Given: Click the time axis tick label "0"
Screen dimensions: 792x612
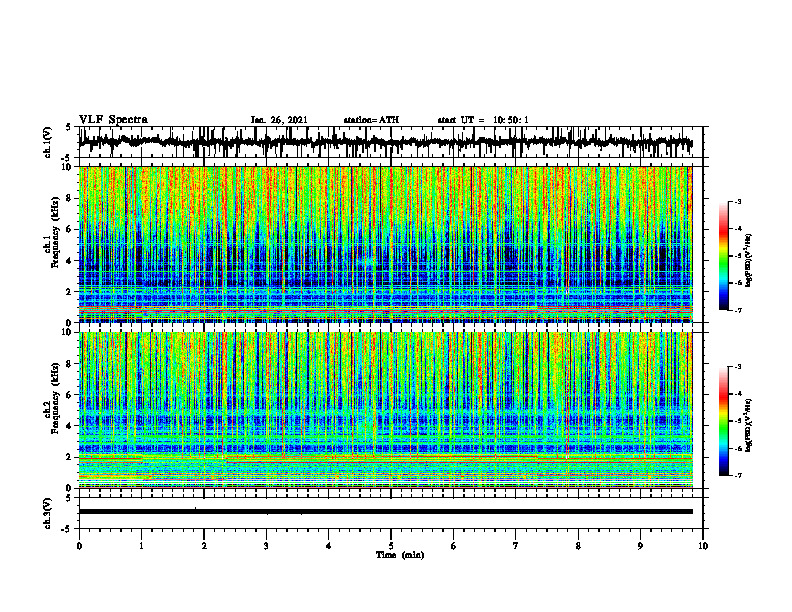Looking at the screenshot, I should click(79, 546).
